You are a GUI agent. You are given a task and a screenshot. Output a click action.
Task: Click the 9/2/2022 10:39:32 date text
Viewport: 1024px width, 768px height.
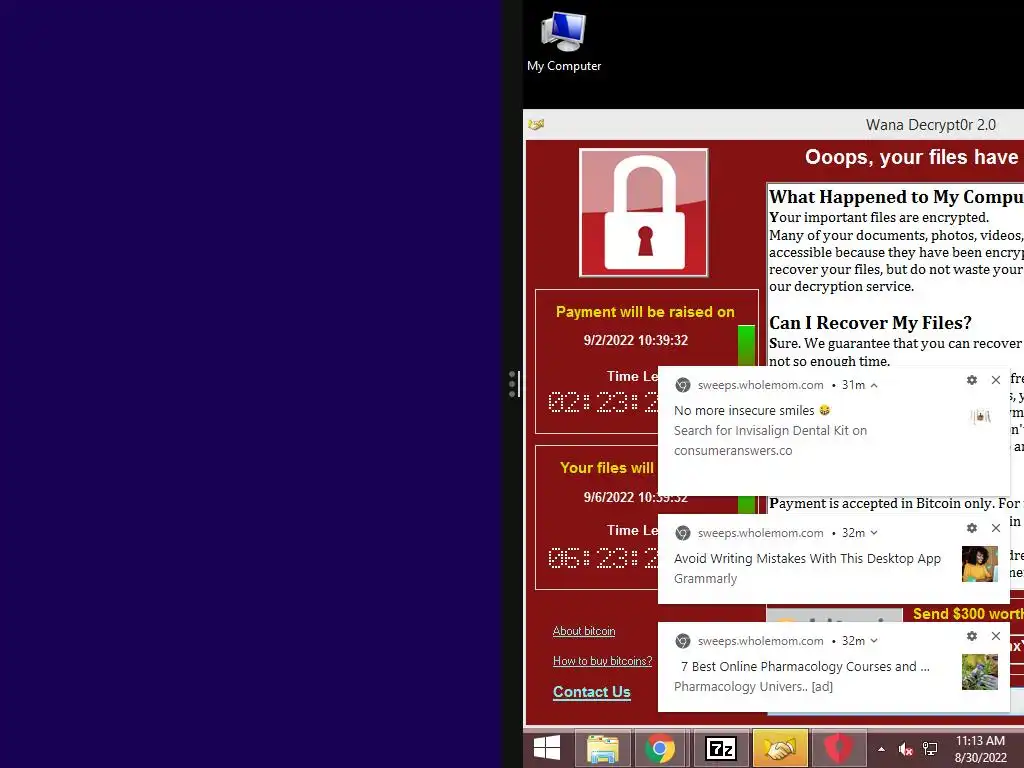pyautogui.click(x=635, y=340)
